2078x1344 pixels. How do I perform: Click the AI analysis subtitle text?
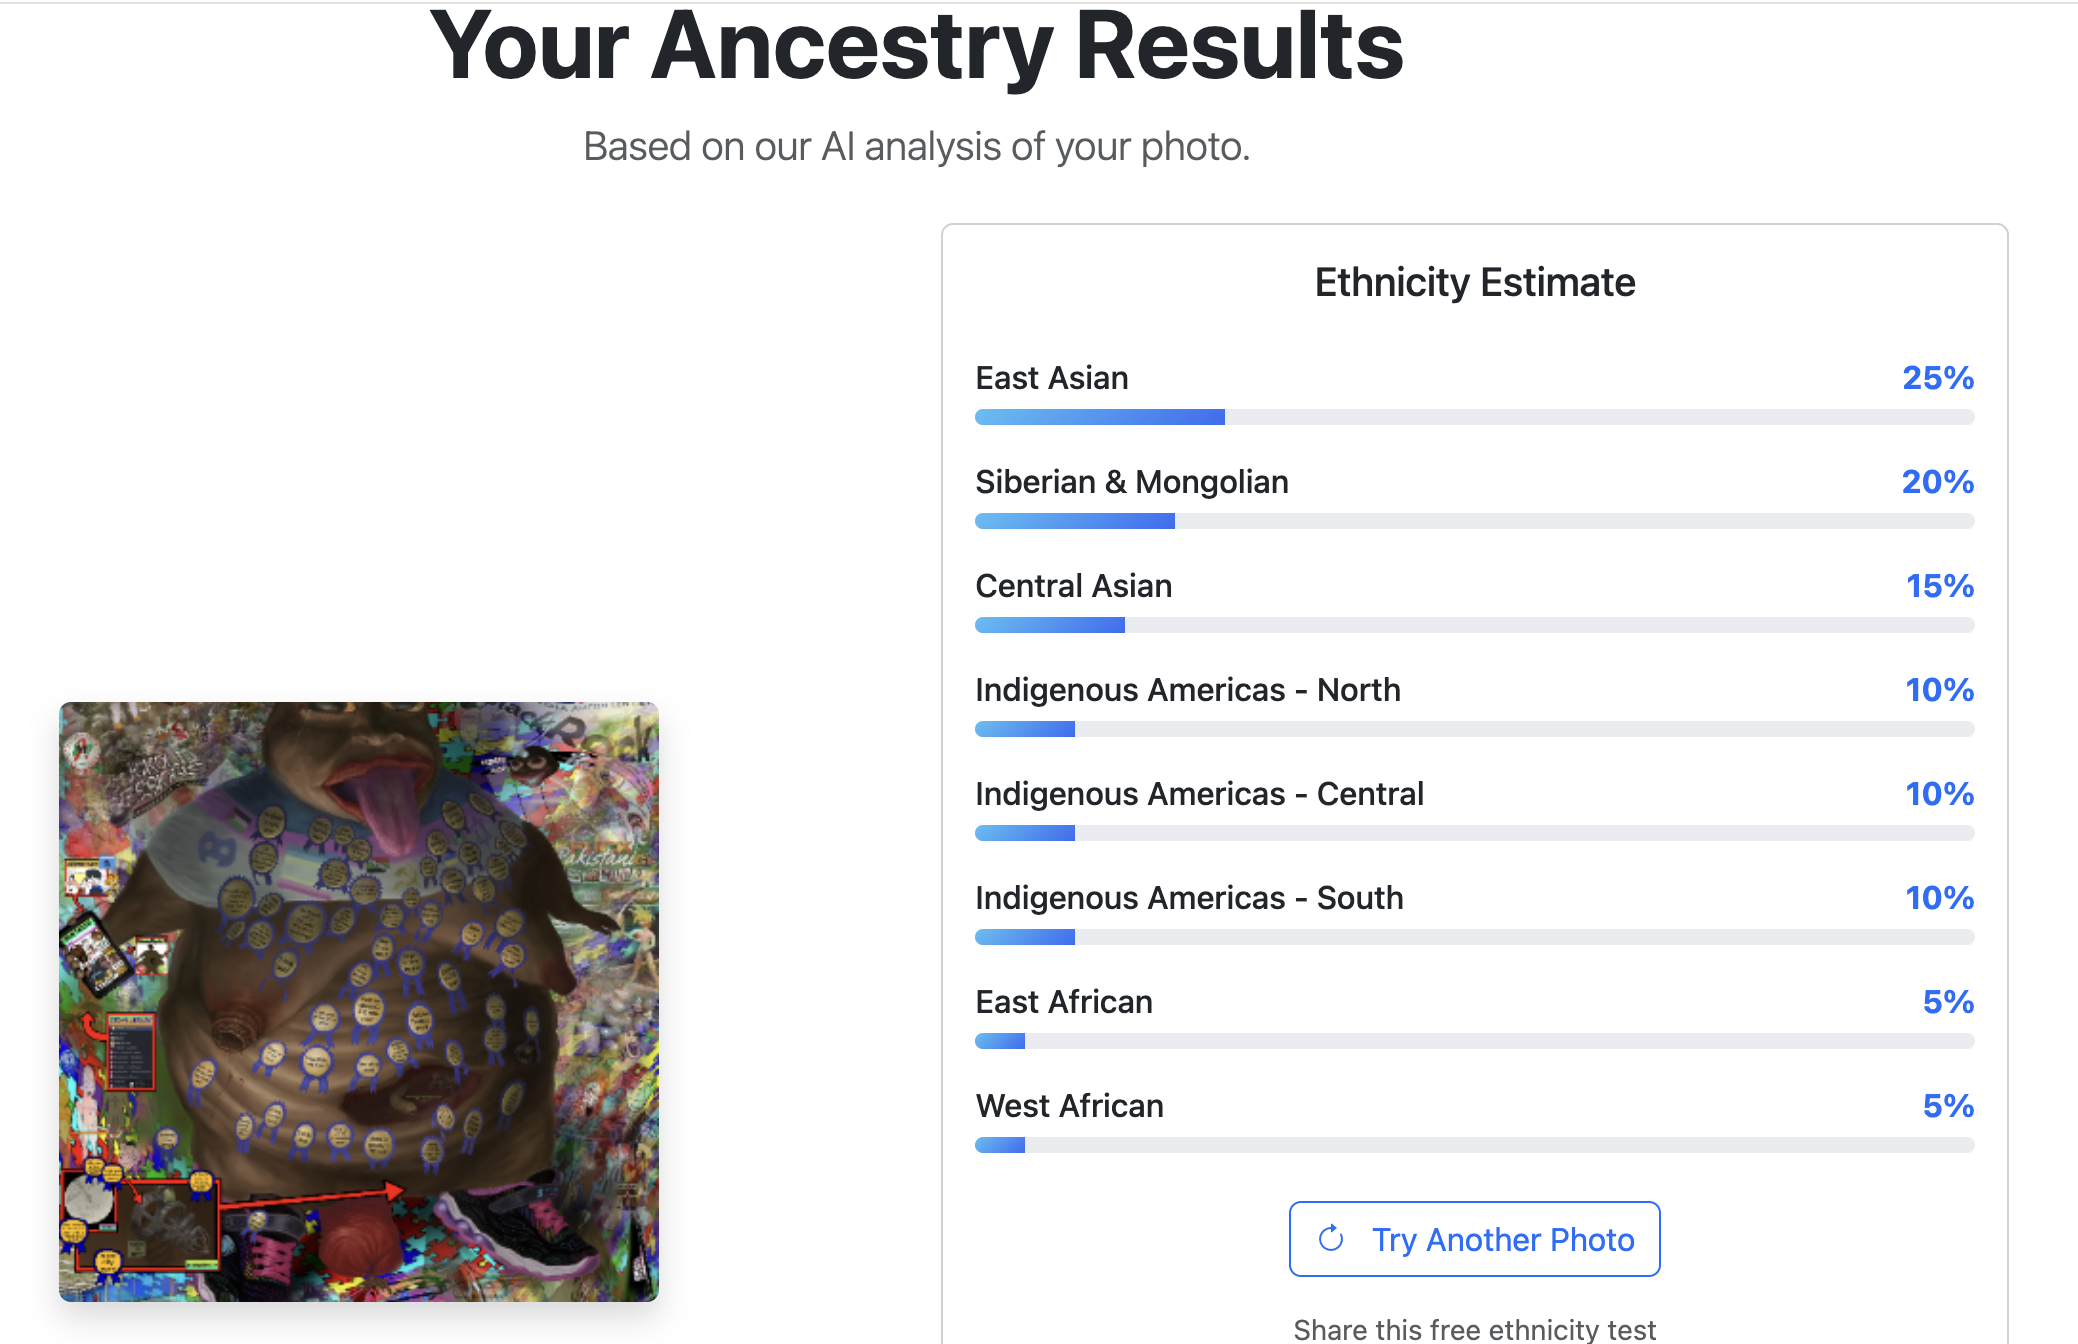pos(916,147)
